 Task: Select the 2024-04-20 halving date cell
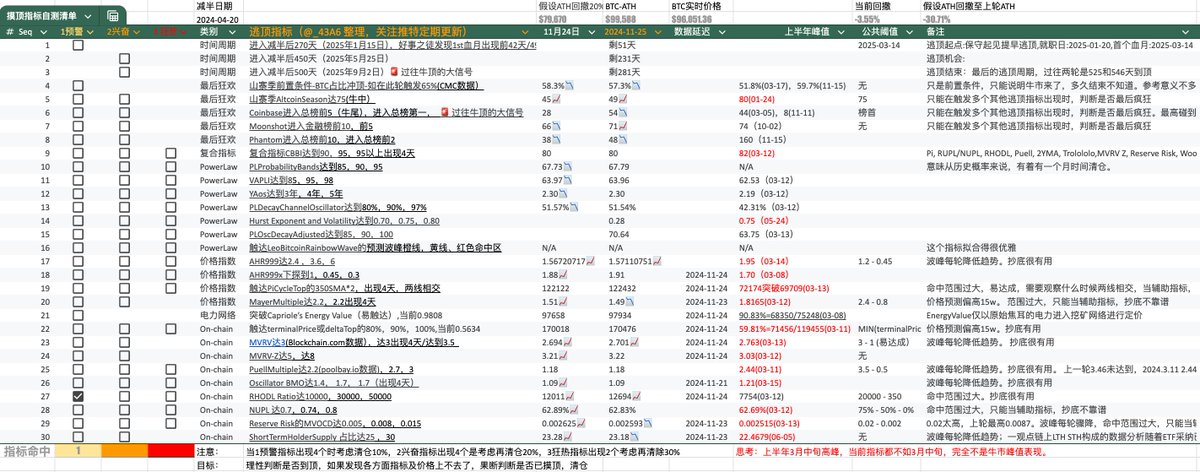220,18
